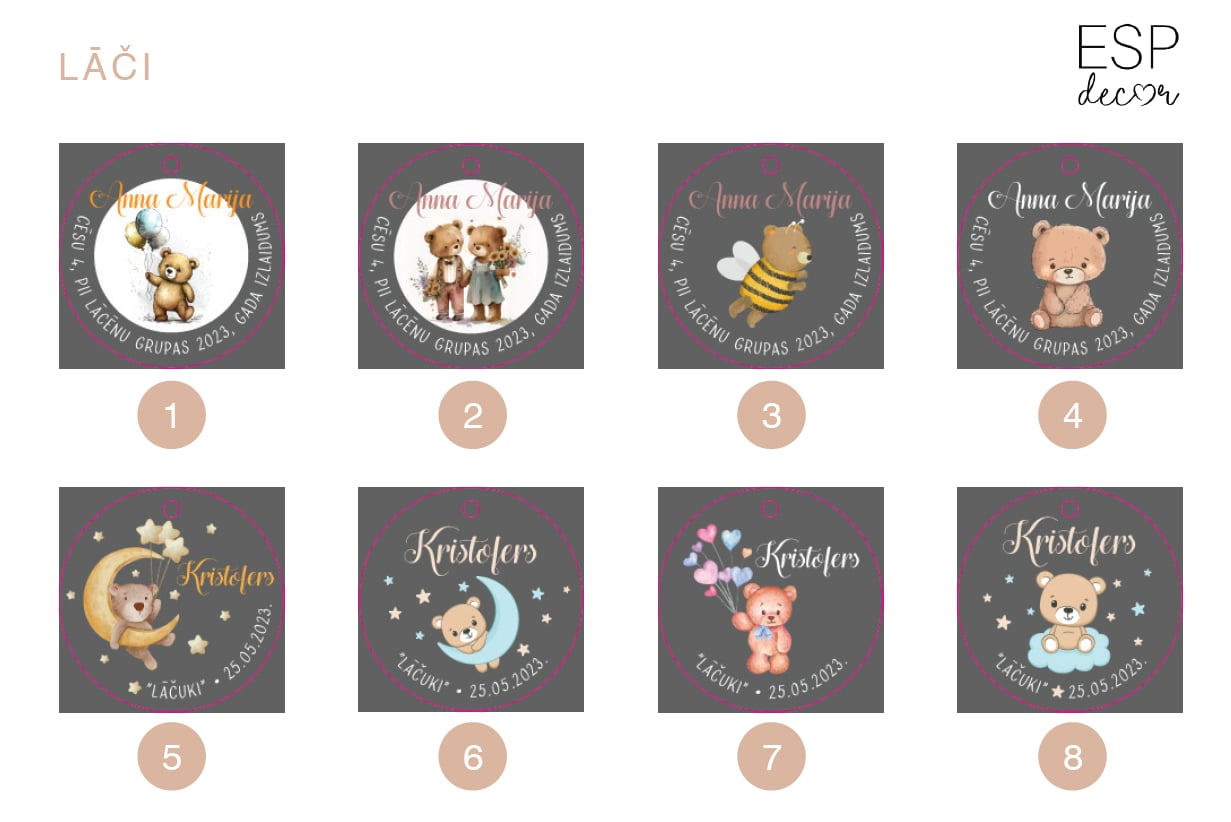Select number badge 8
1231x822 pixels.
pyautogui.click(x=1072, y=757)
